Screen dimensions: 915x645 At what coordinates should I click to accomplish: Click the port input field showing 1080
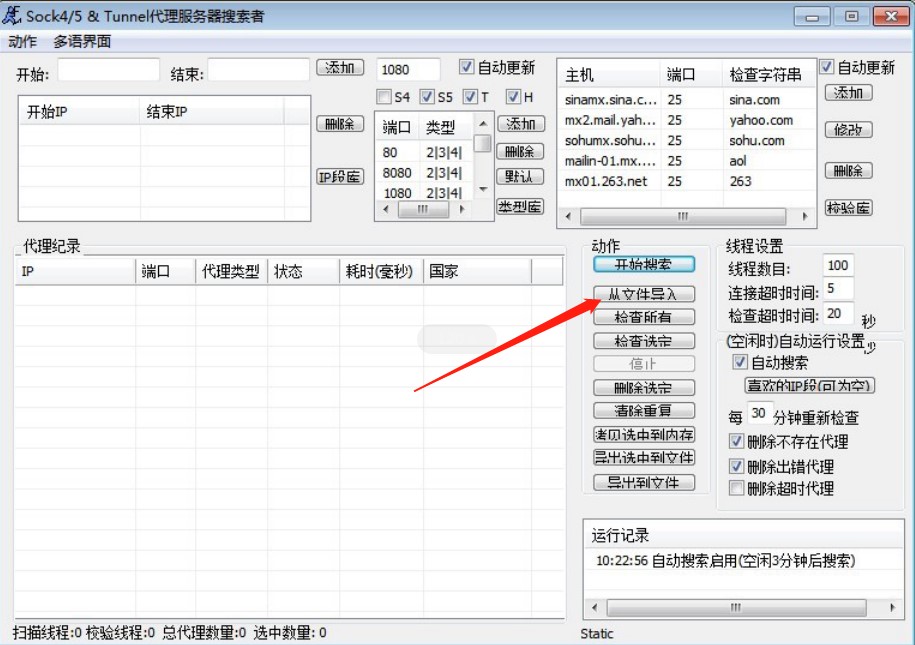pyautogui.click(x=408, y=70)
